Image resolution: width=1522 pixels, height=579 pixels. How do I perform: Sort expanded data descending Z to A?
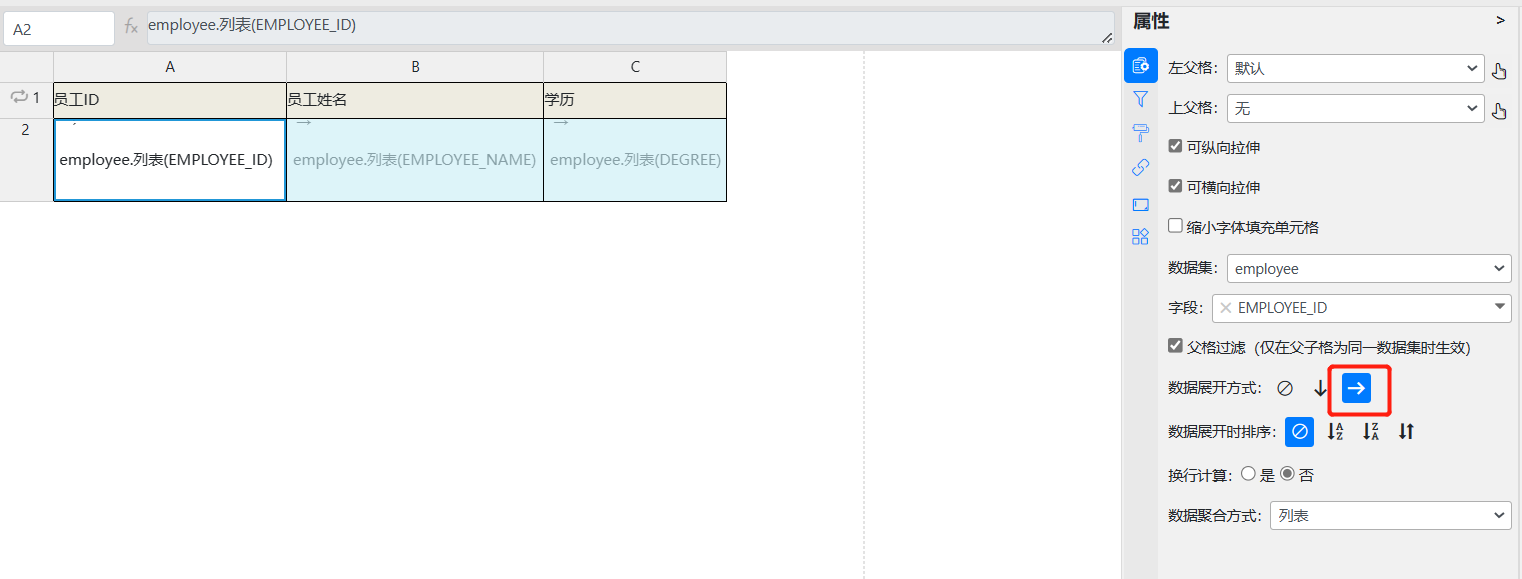1371,431
